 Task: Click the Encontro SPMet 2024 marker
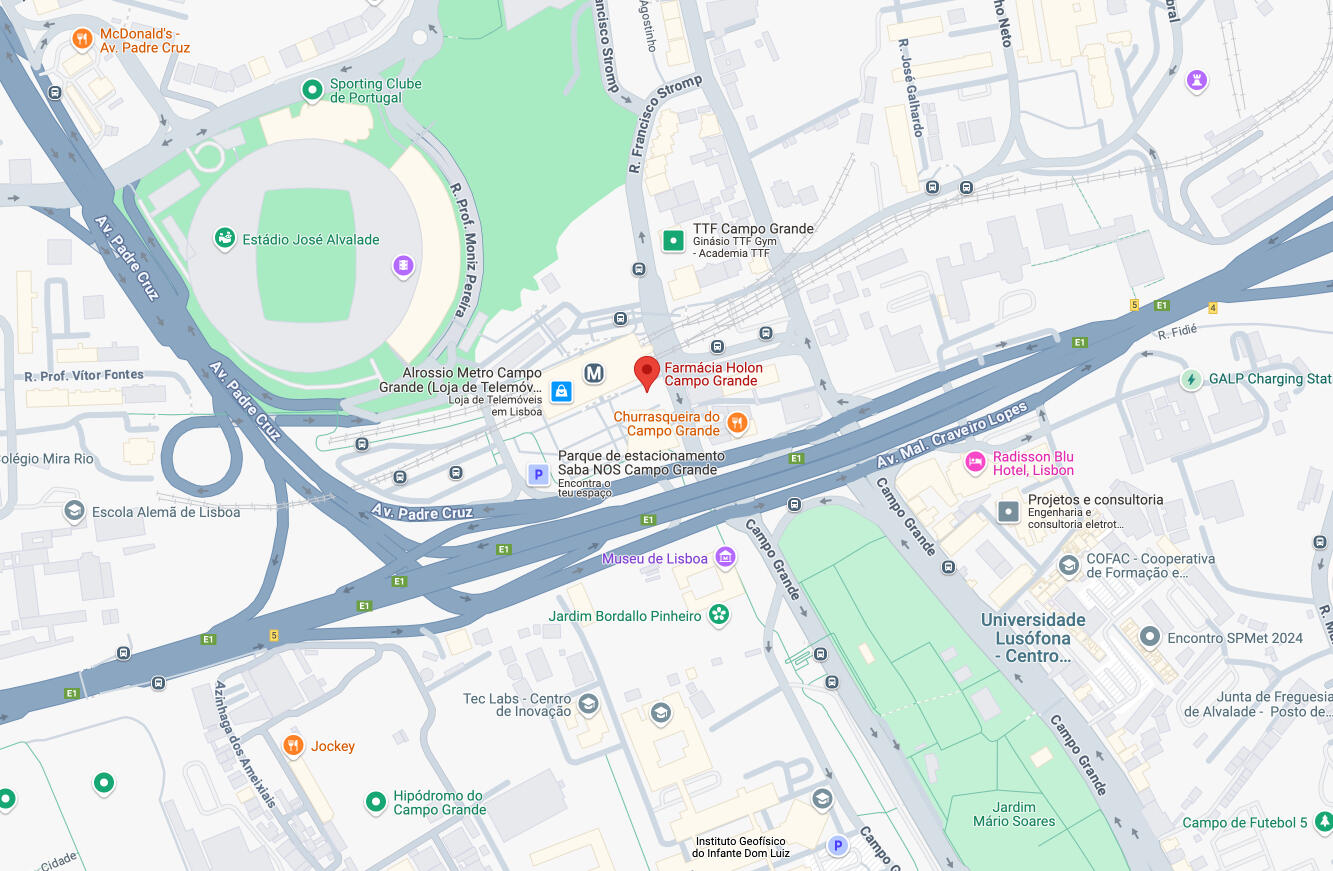coord(1151,636)
